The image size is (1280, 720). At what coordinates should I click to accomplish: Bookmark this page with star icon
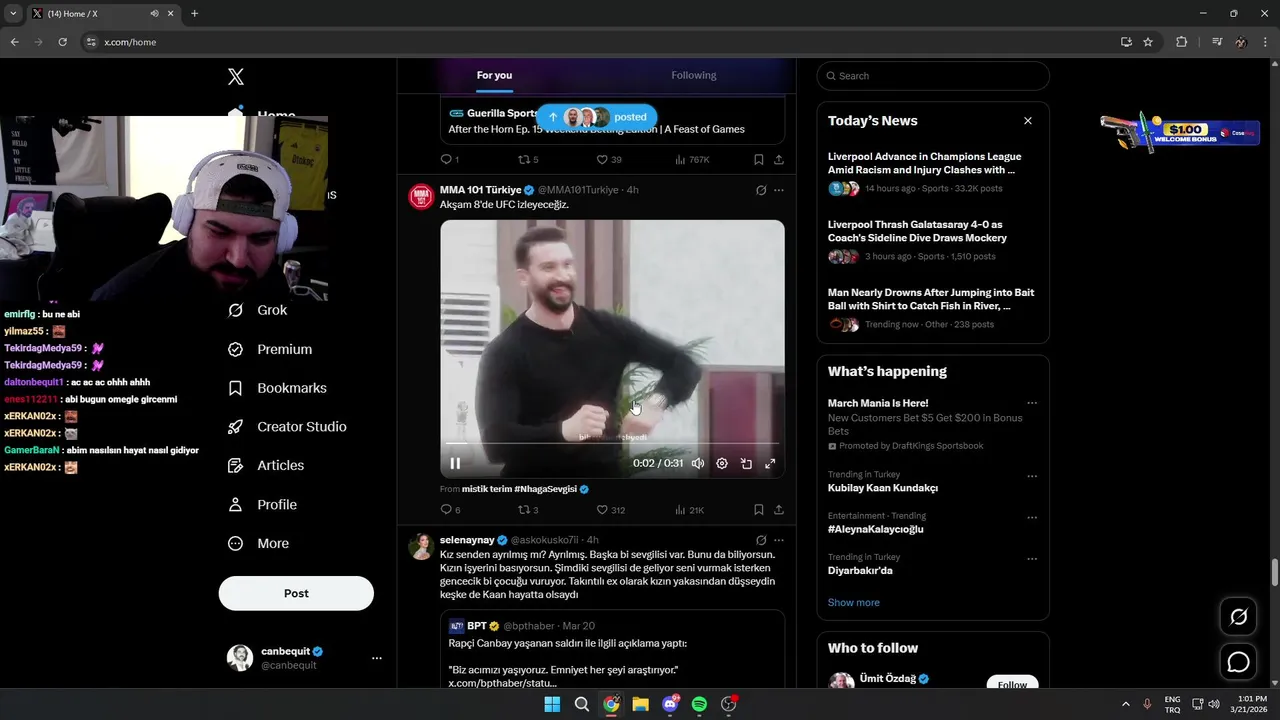click(1148, 42)
